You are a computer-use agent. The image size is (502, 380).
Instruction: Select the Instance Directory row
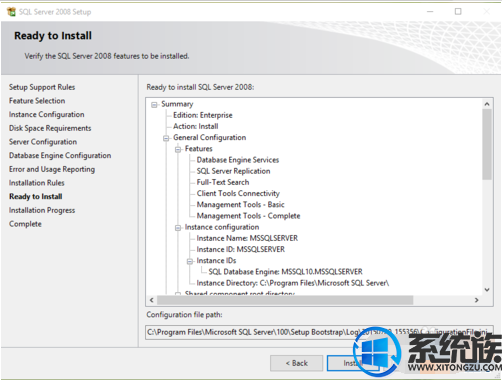293,283
